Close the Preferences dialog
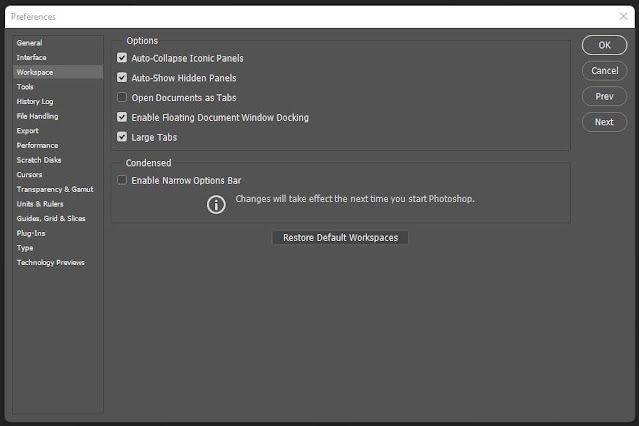Viewport: 639px width, 426px height. 623,16
